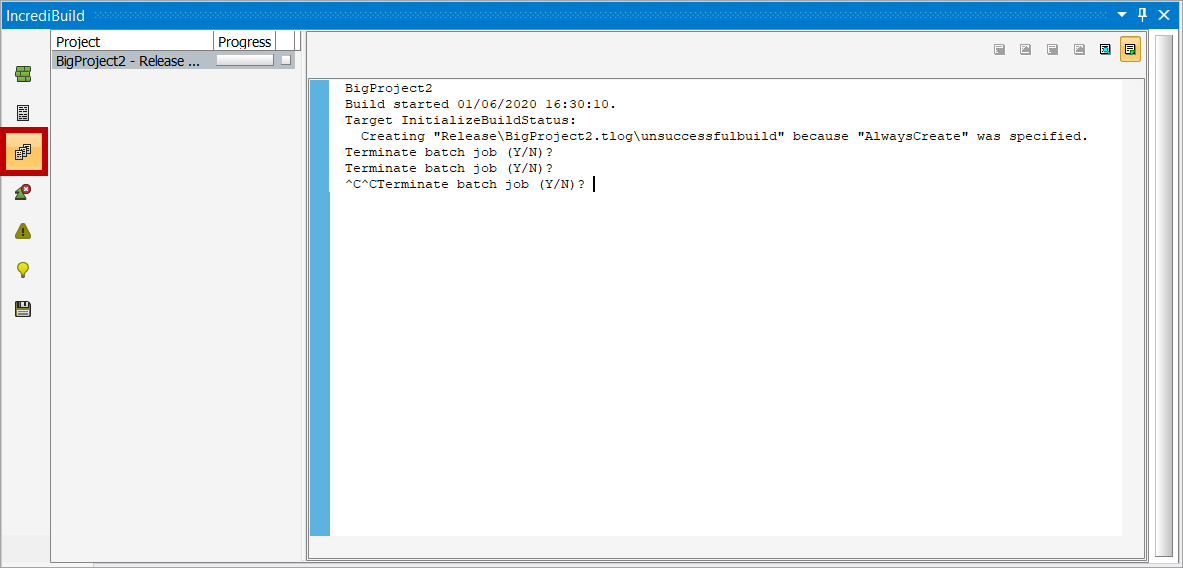Click the magnifier find icon in output toolbar
Viewport: 1183px width, 568px height.
pos(1106,49)
